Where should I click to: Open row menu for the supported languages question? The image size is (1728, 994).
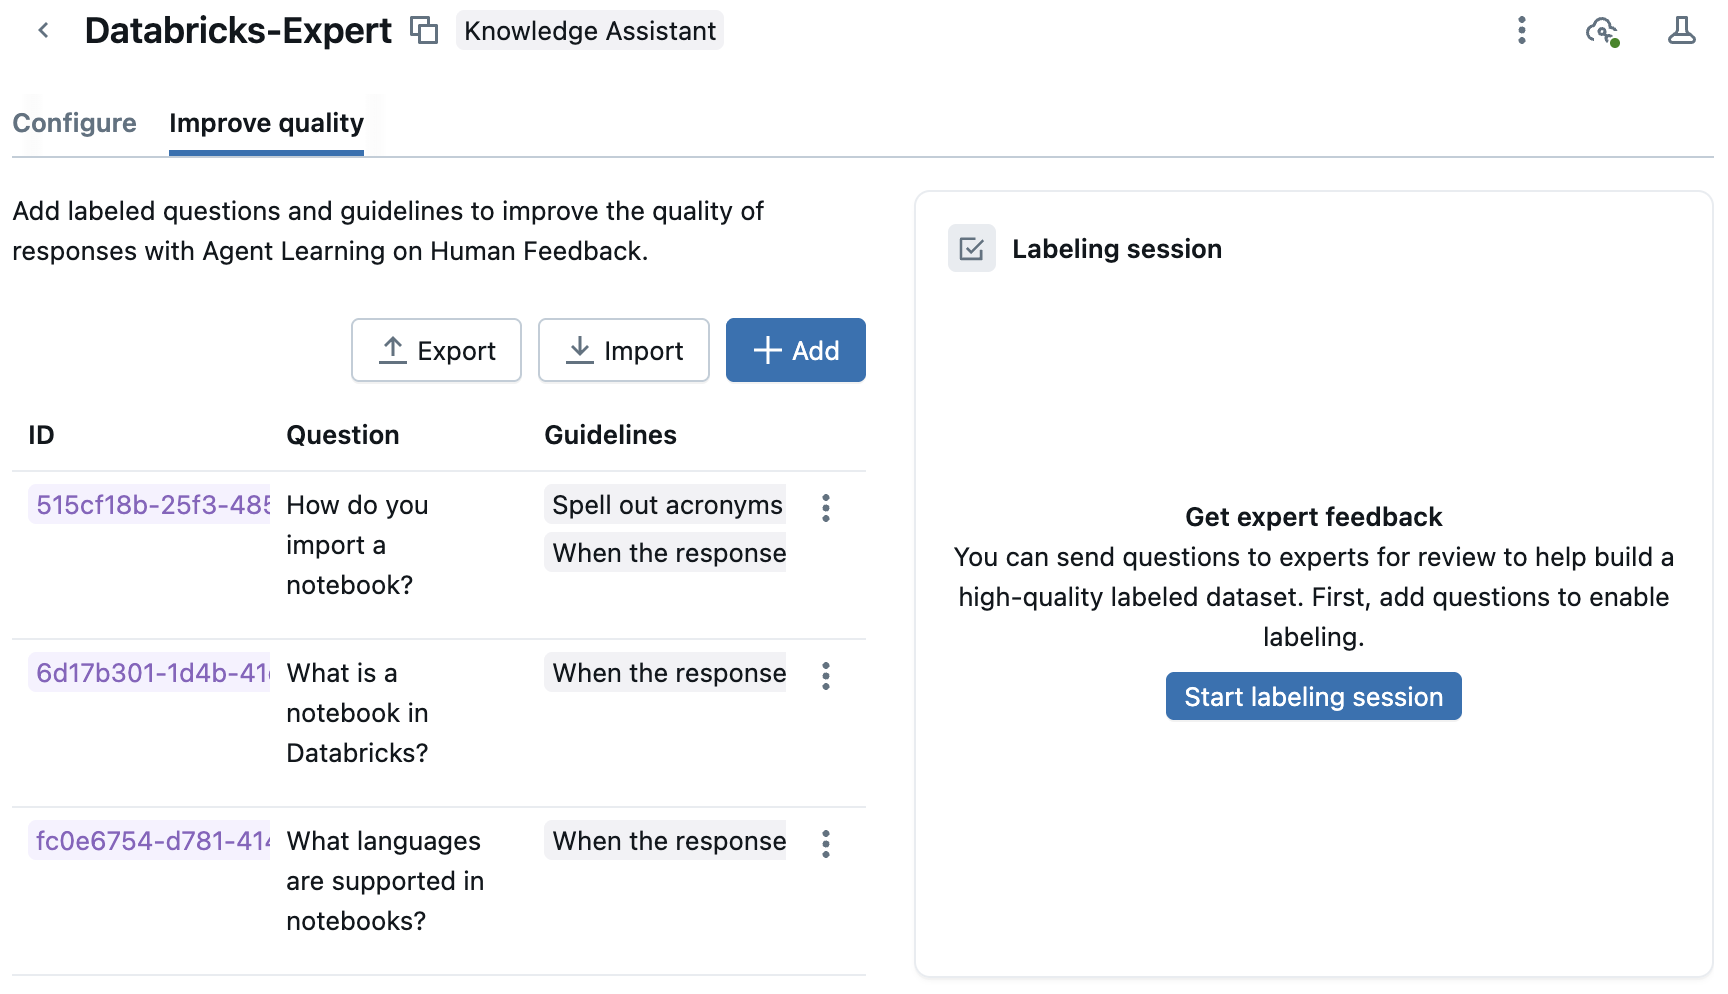point(826,845)
